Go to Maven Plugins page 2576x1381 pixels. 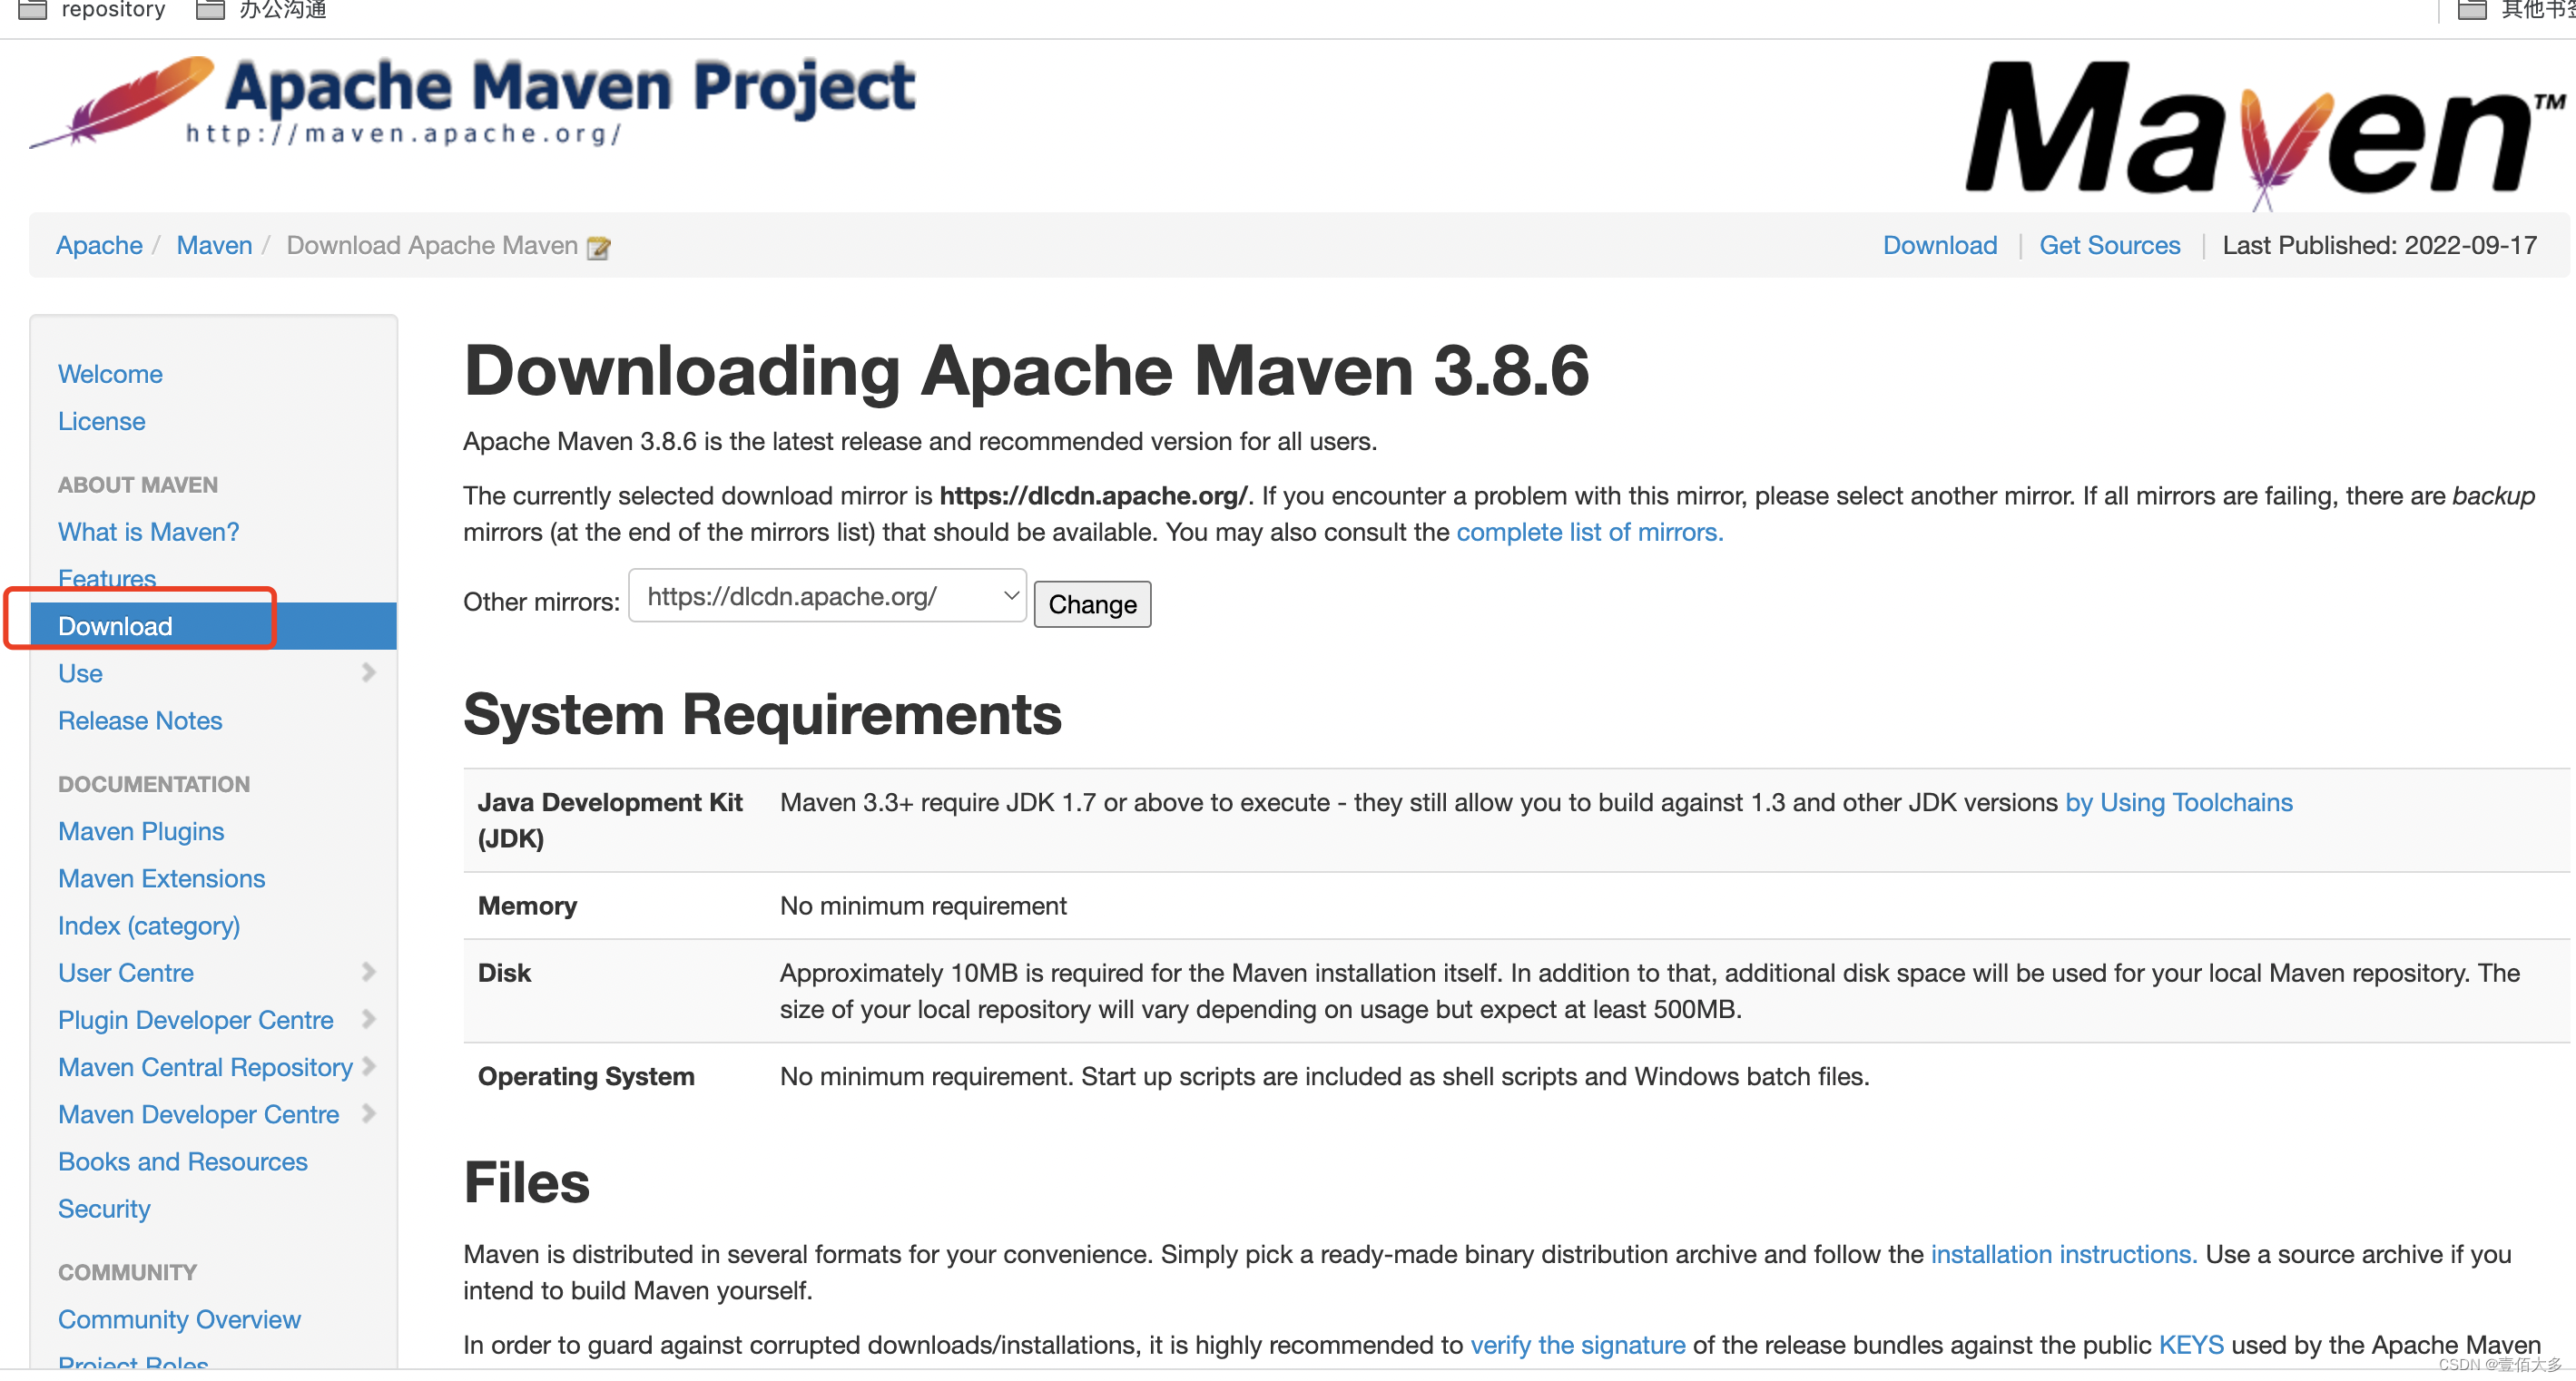coord(141,831)
